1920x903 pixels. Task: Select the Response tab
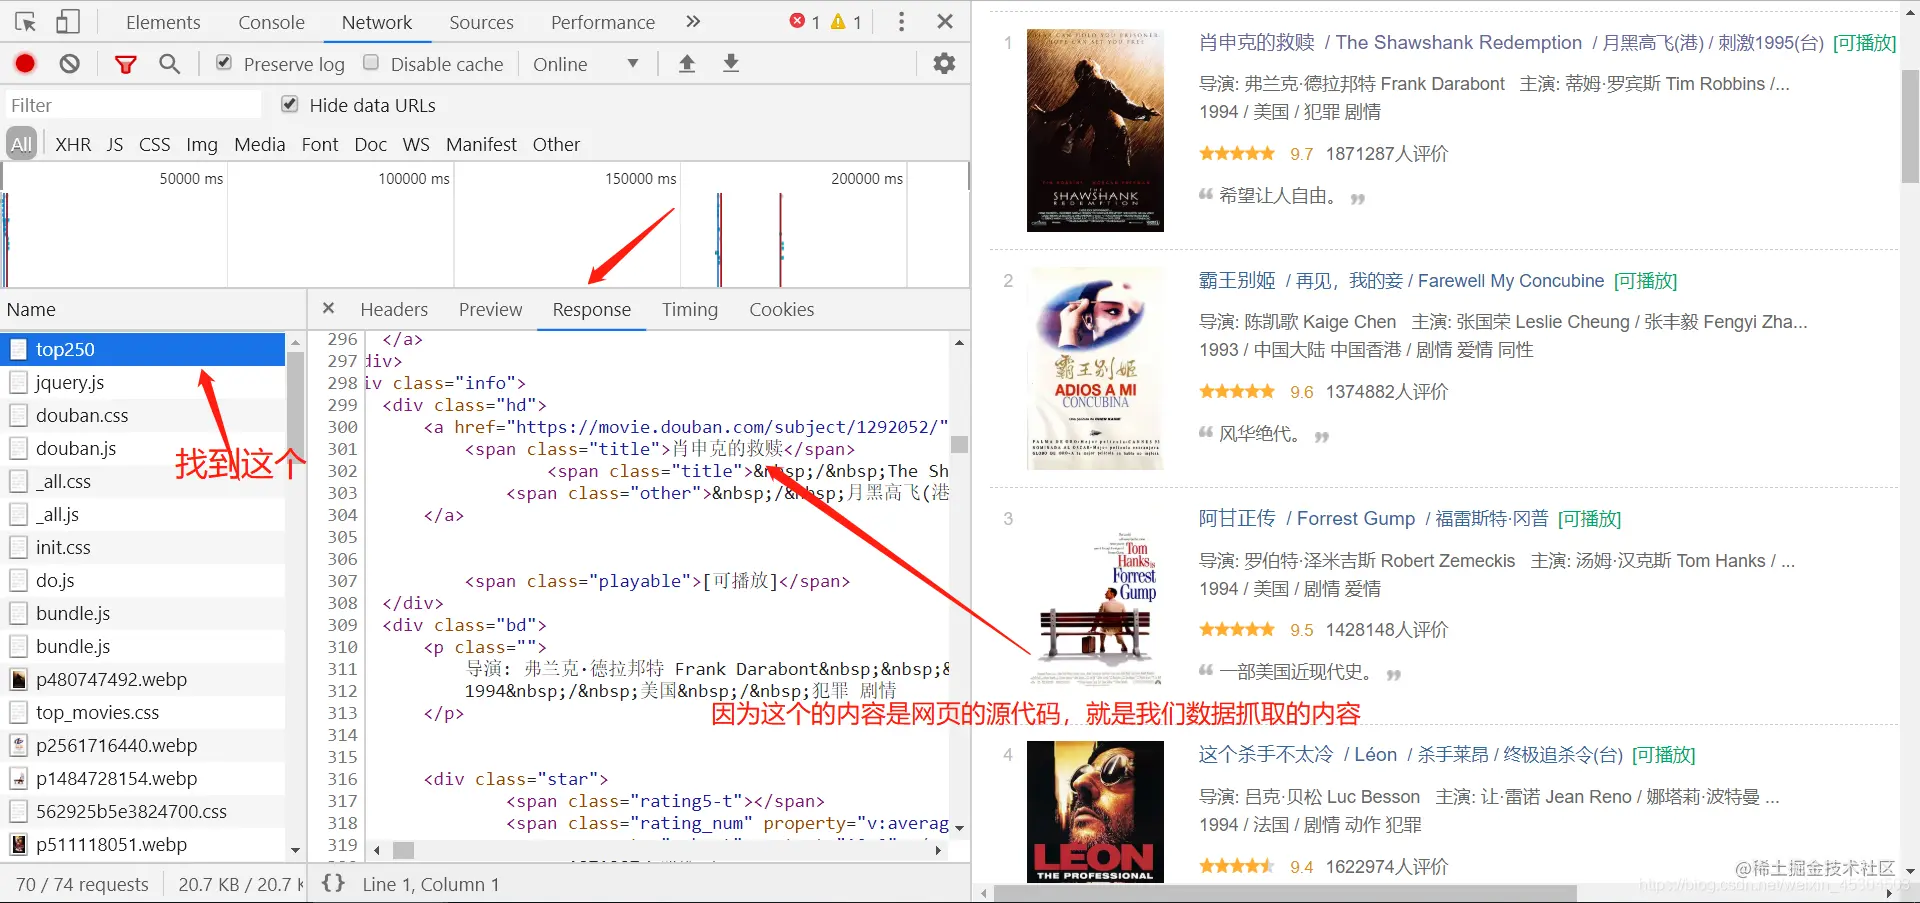(592, 310)
